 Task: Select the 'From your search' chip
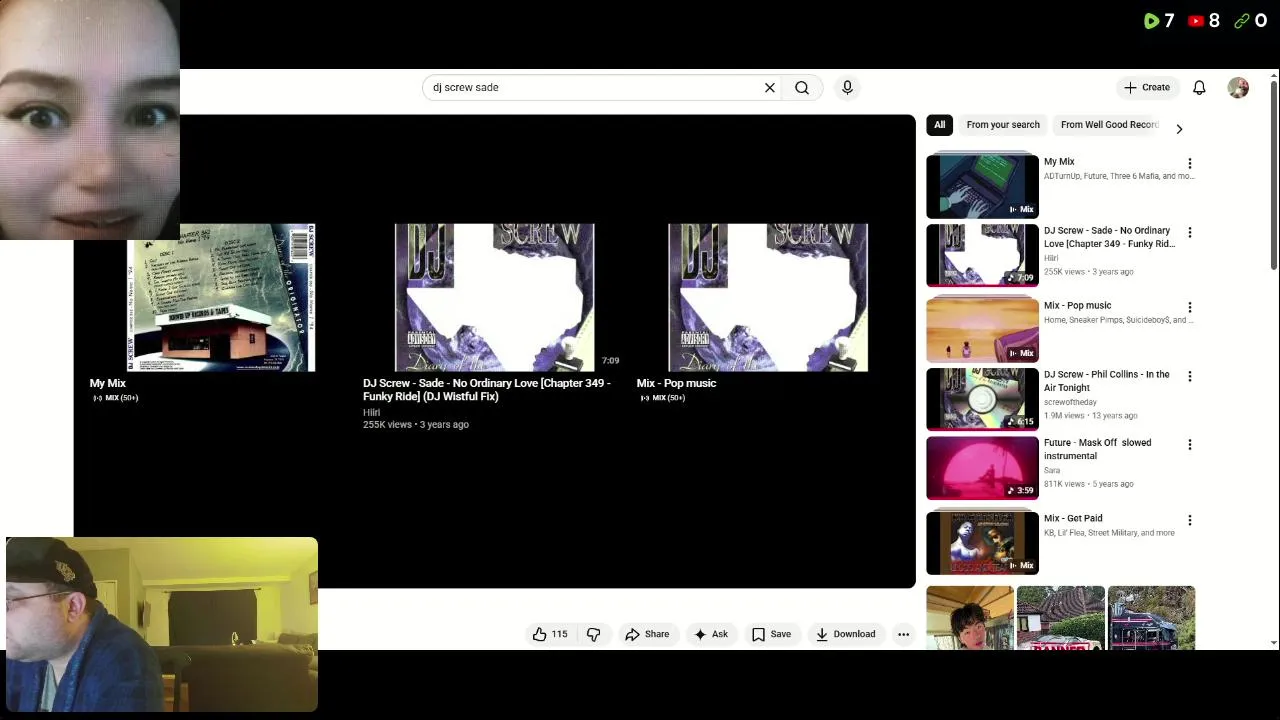1003,125
